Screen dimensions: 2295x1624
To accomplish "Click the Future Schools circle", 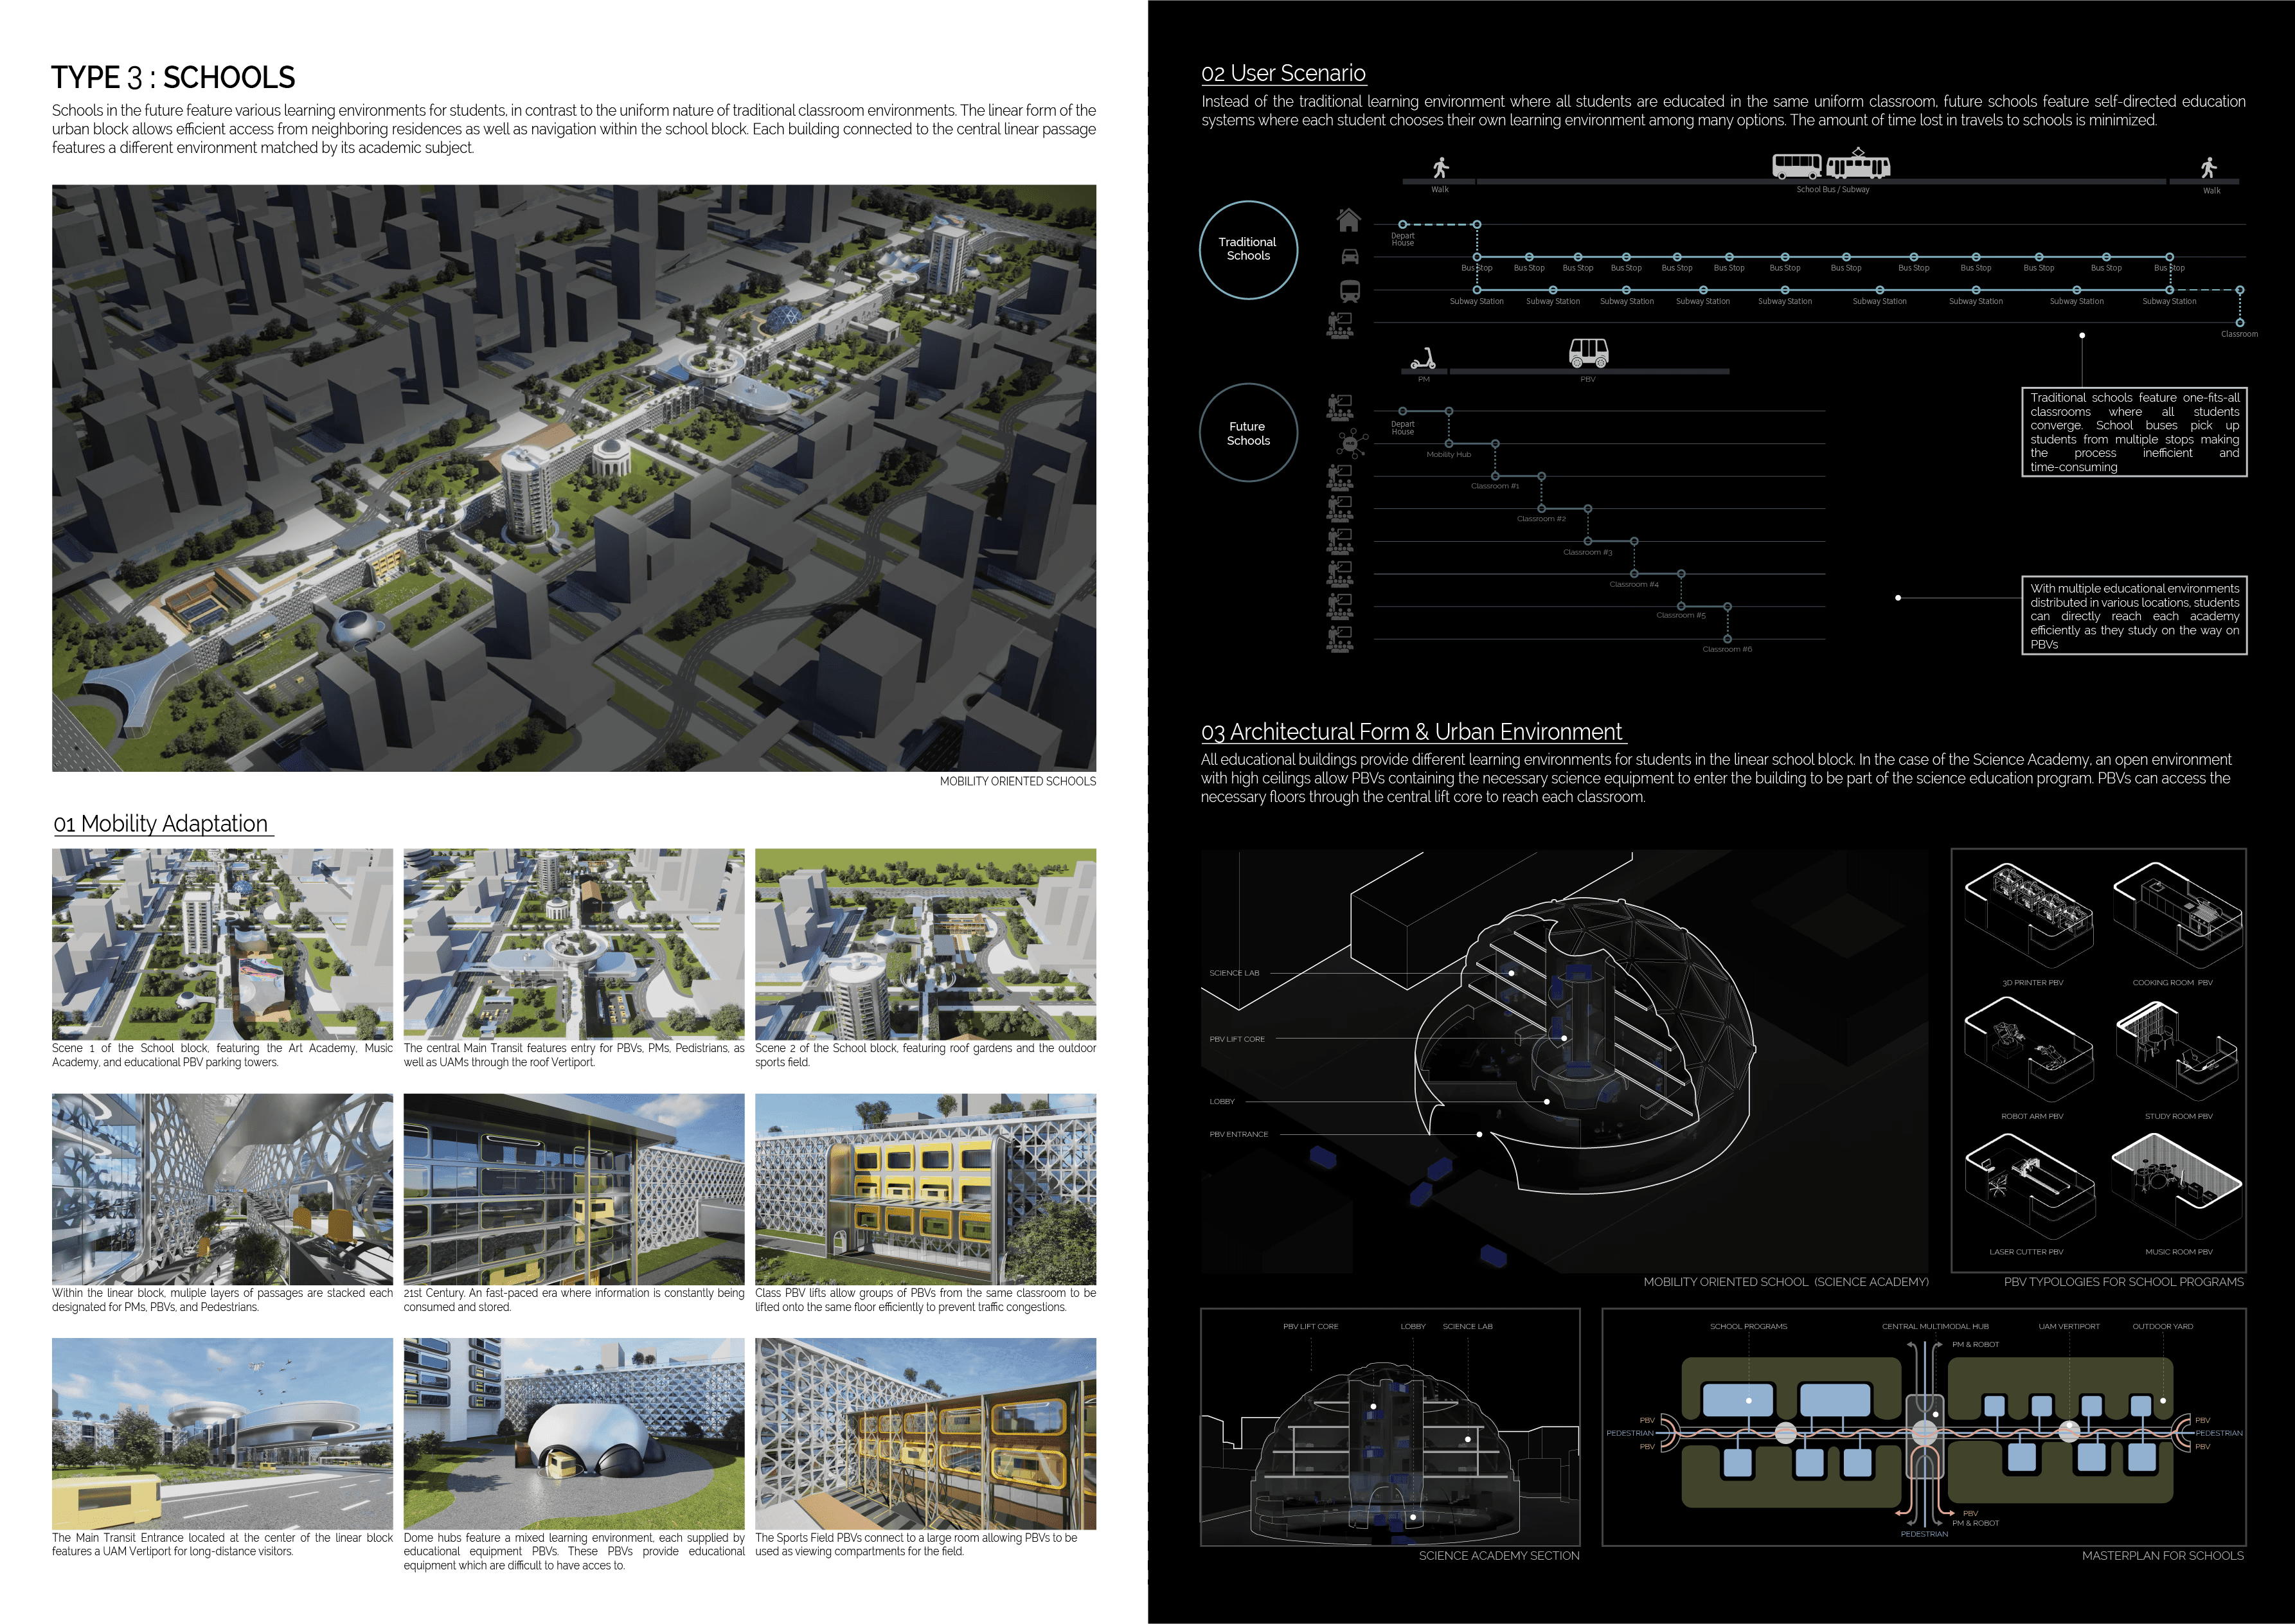I will coord(1248,433).
